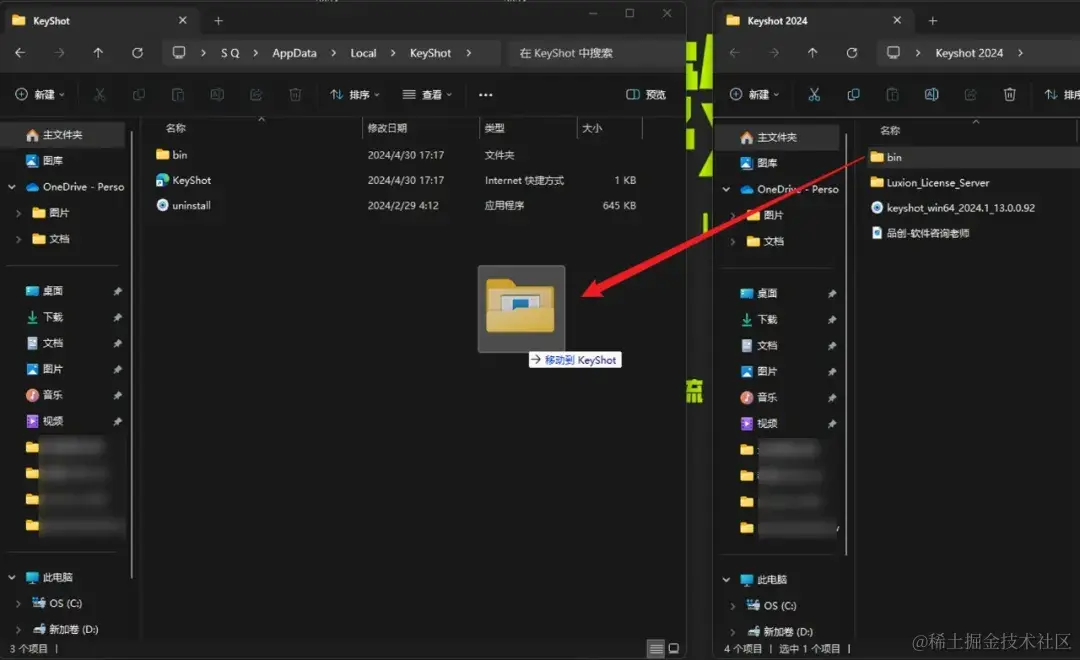This screenshot has width=1080, height=660.
Task: Click AppData in the breadcrumb path
Action: (x=294, y=53)
